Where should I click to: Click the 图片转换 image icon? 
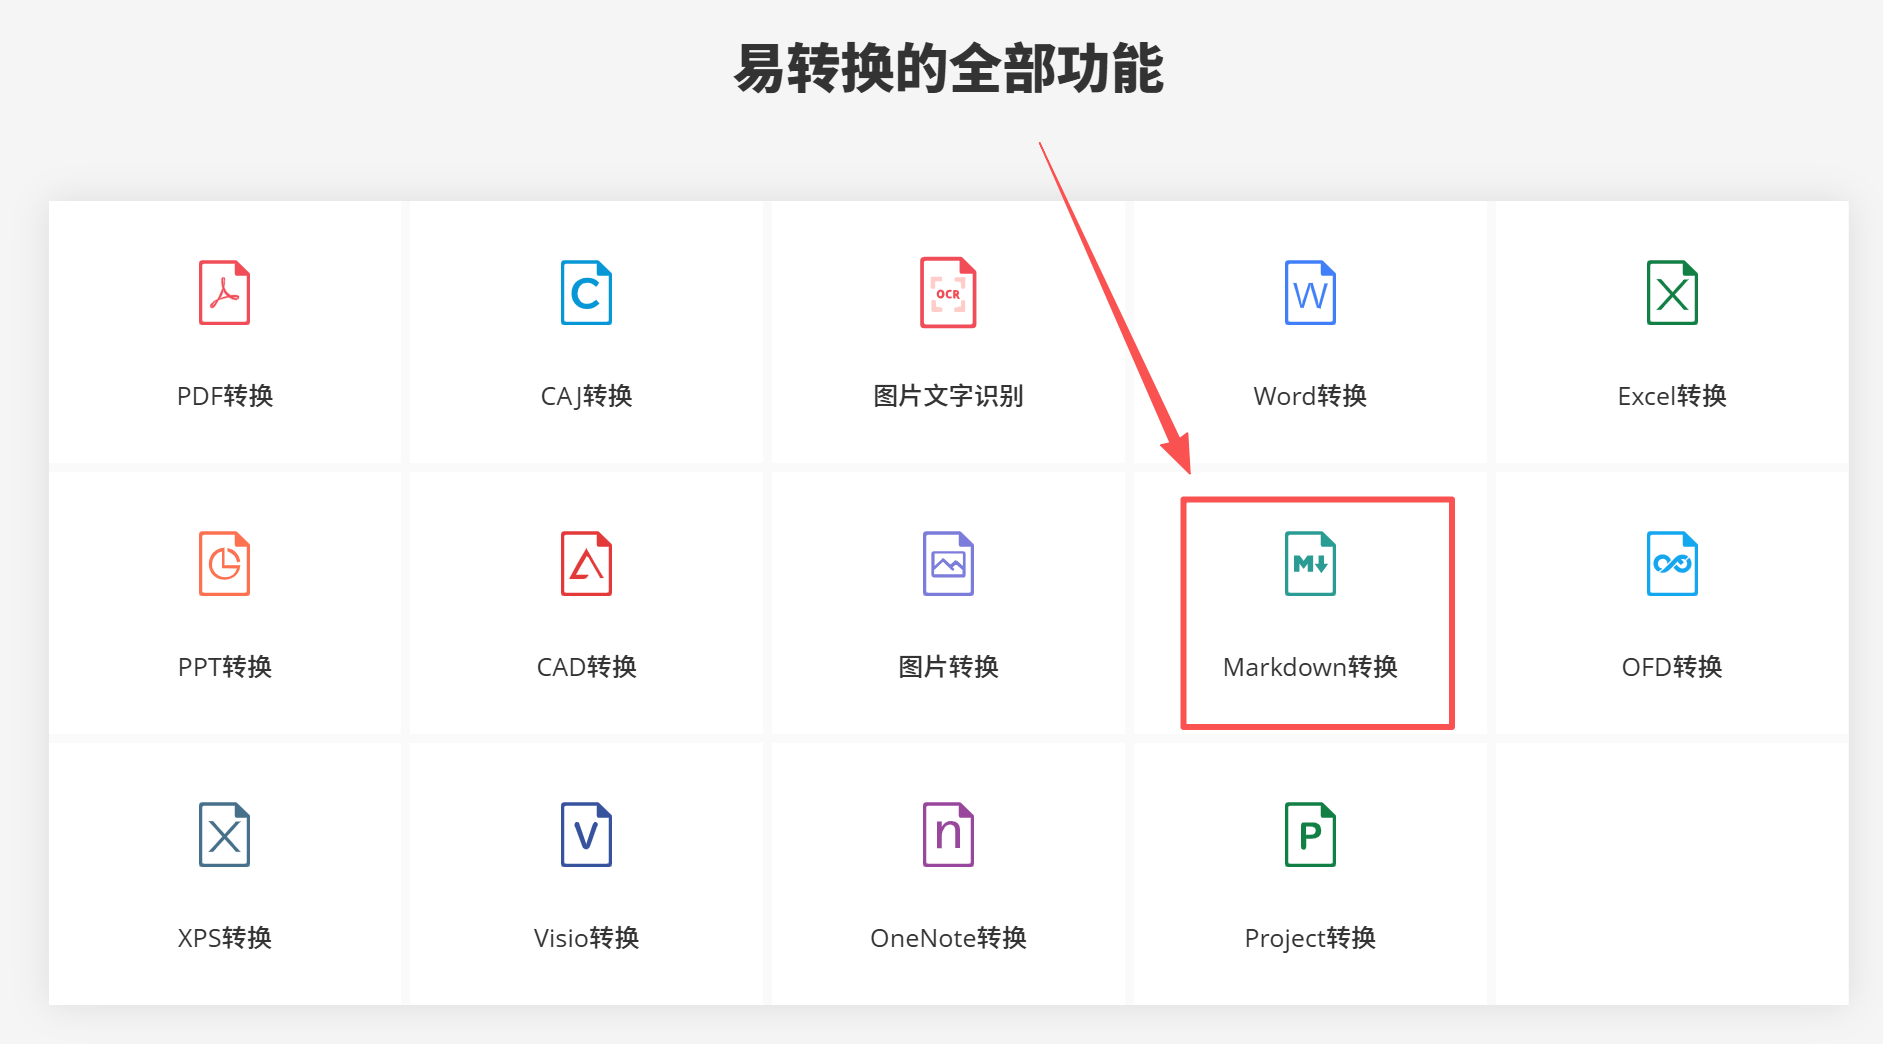point(947,563)
